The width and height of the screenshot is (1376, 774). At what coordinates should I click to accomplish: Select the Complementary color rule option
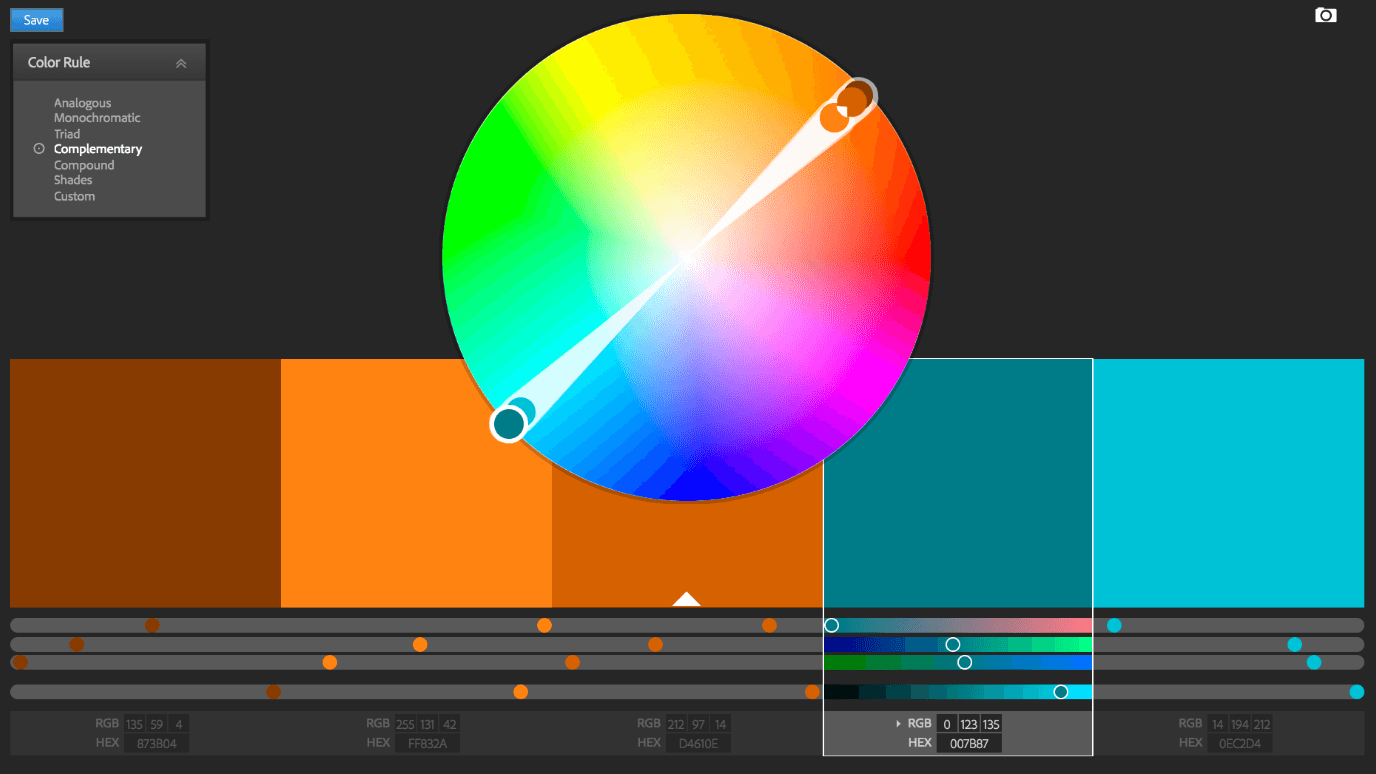98,149
